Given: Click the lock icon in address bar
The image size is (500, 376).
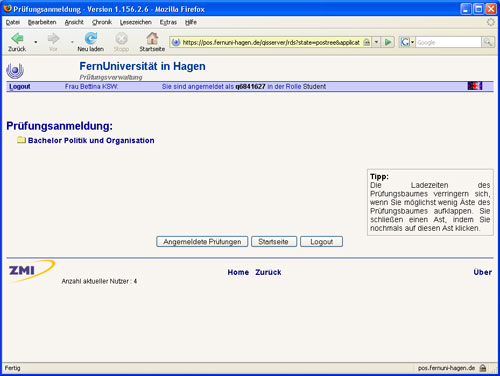Looking at the screenshot, I should [x=366, y=42].
